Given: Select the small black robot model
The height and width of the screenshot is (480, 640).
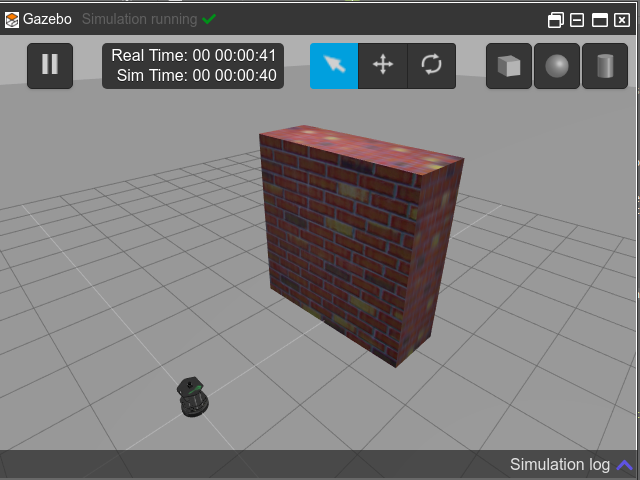Looking at the screenshot, I should (x=193, y=397).
